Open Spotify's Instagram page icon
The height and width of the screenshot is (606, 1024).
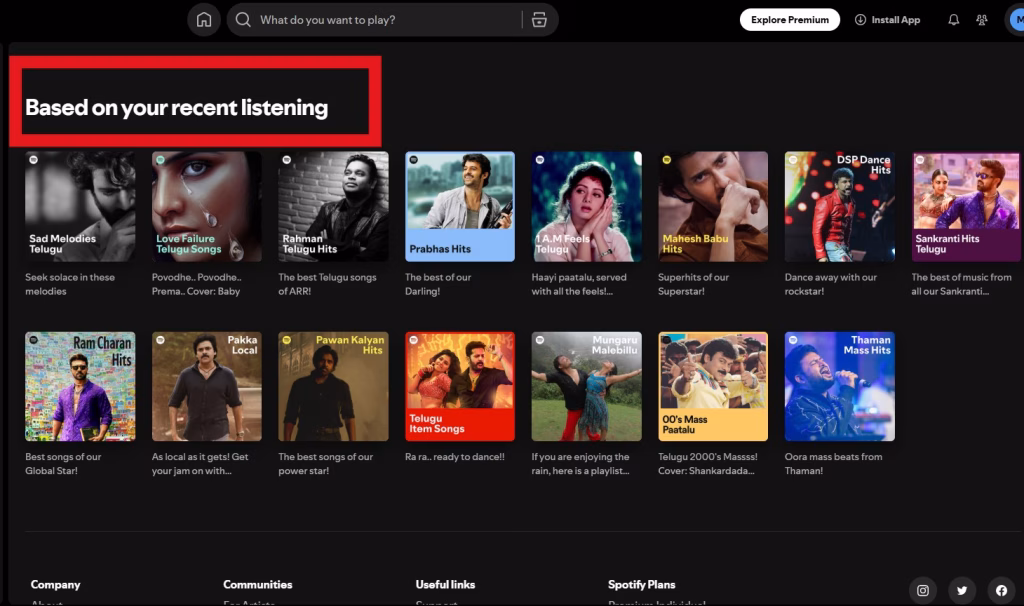[922, 590]
